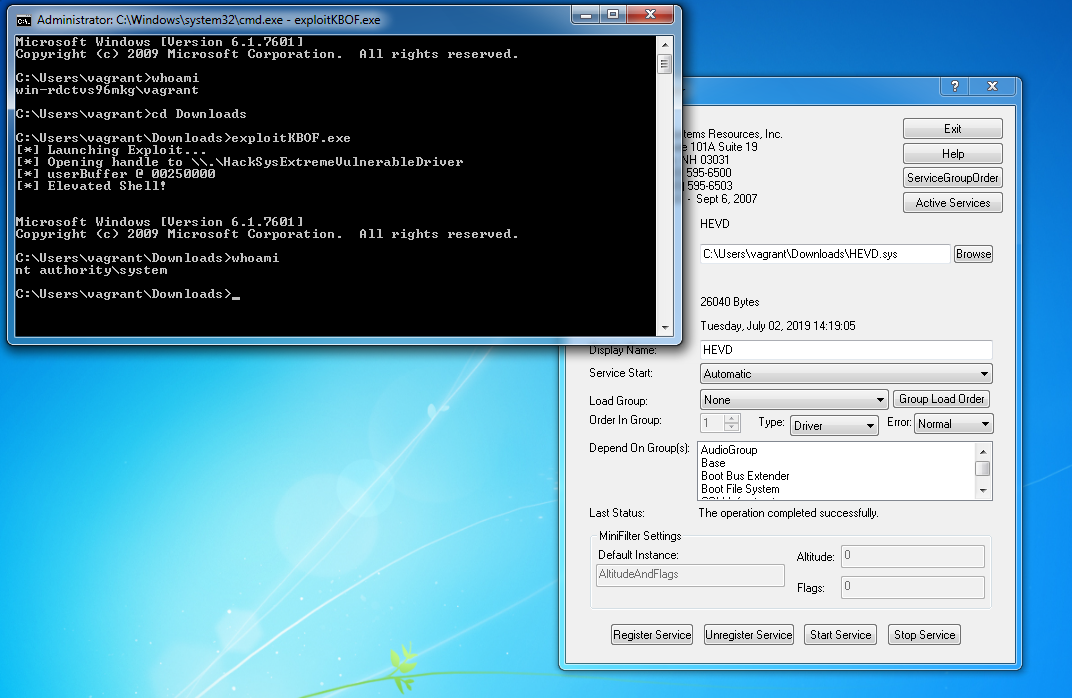Click the Register Service button
The height and width of the screenshot is (698, 1072).
click(x=652, y=635)
